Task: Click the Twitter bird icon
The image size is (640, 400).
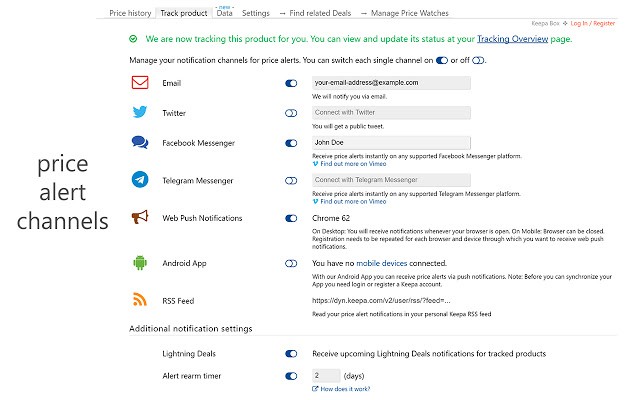Action: coord(141,113)
